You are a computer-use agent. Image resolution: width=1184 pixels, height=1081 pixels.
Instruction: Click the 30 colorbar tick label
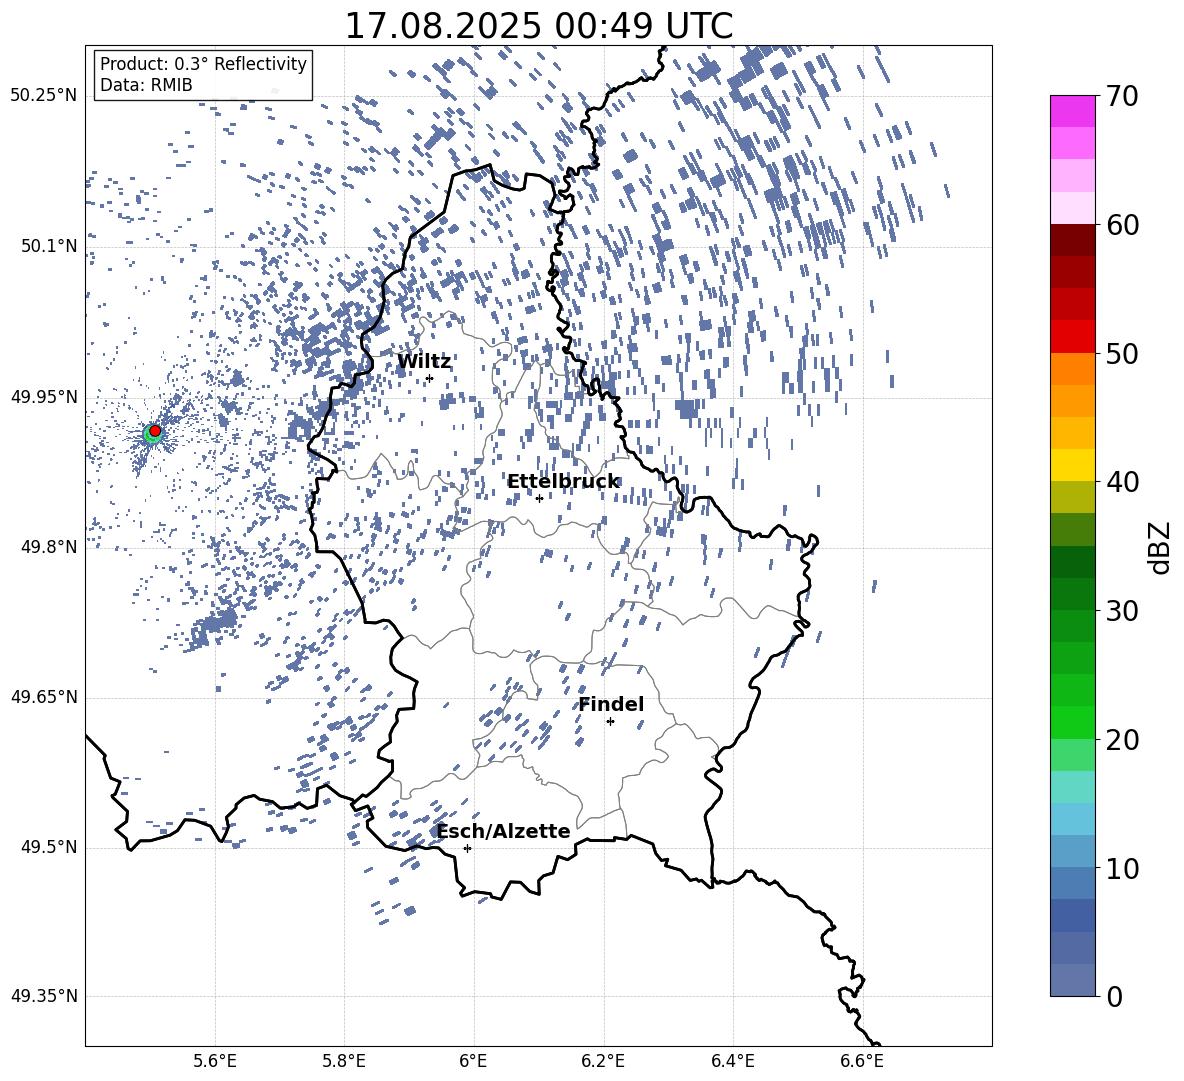(x=1122, y=611)
